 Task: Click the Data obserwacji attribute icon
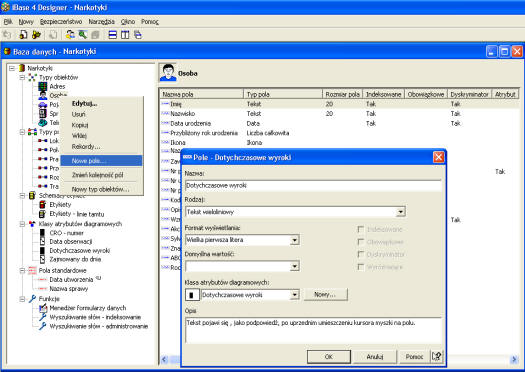coord(43,241)
